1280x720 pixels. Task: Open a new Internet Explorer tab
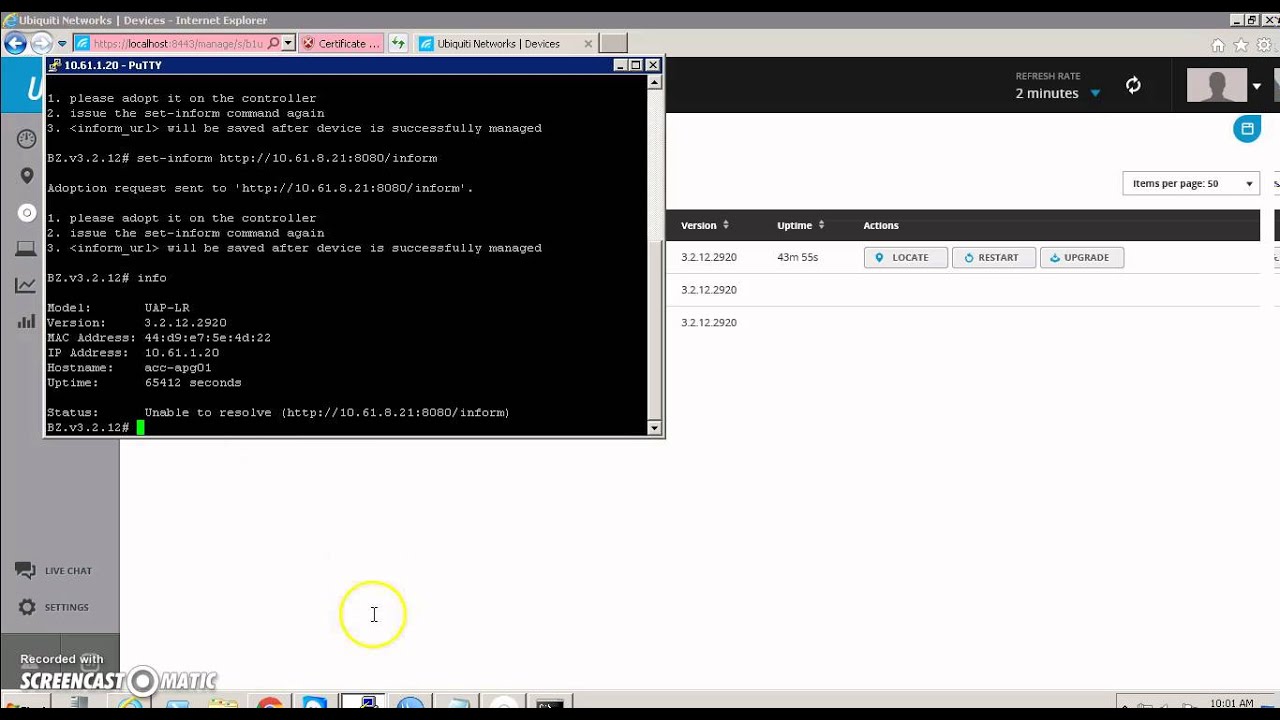(613, 43)
